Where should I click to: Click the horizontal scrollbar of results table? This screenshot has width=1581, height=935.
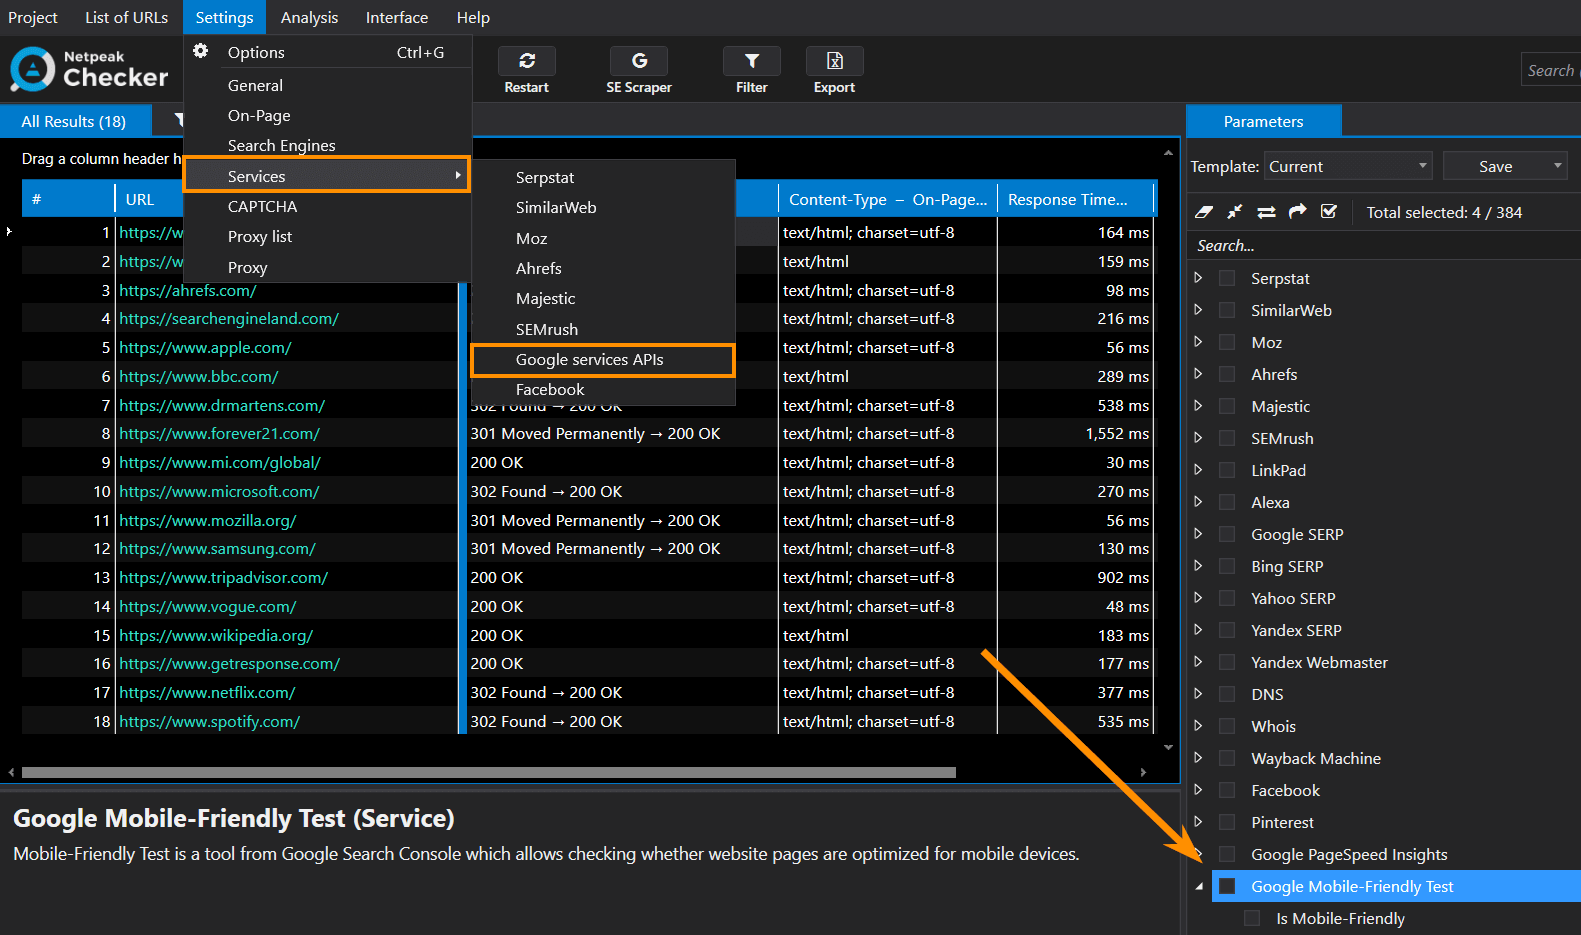coord(488,772)
